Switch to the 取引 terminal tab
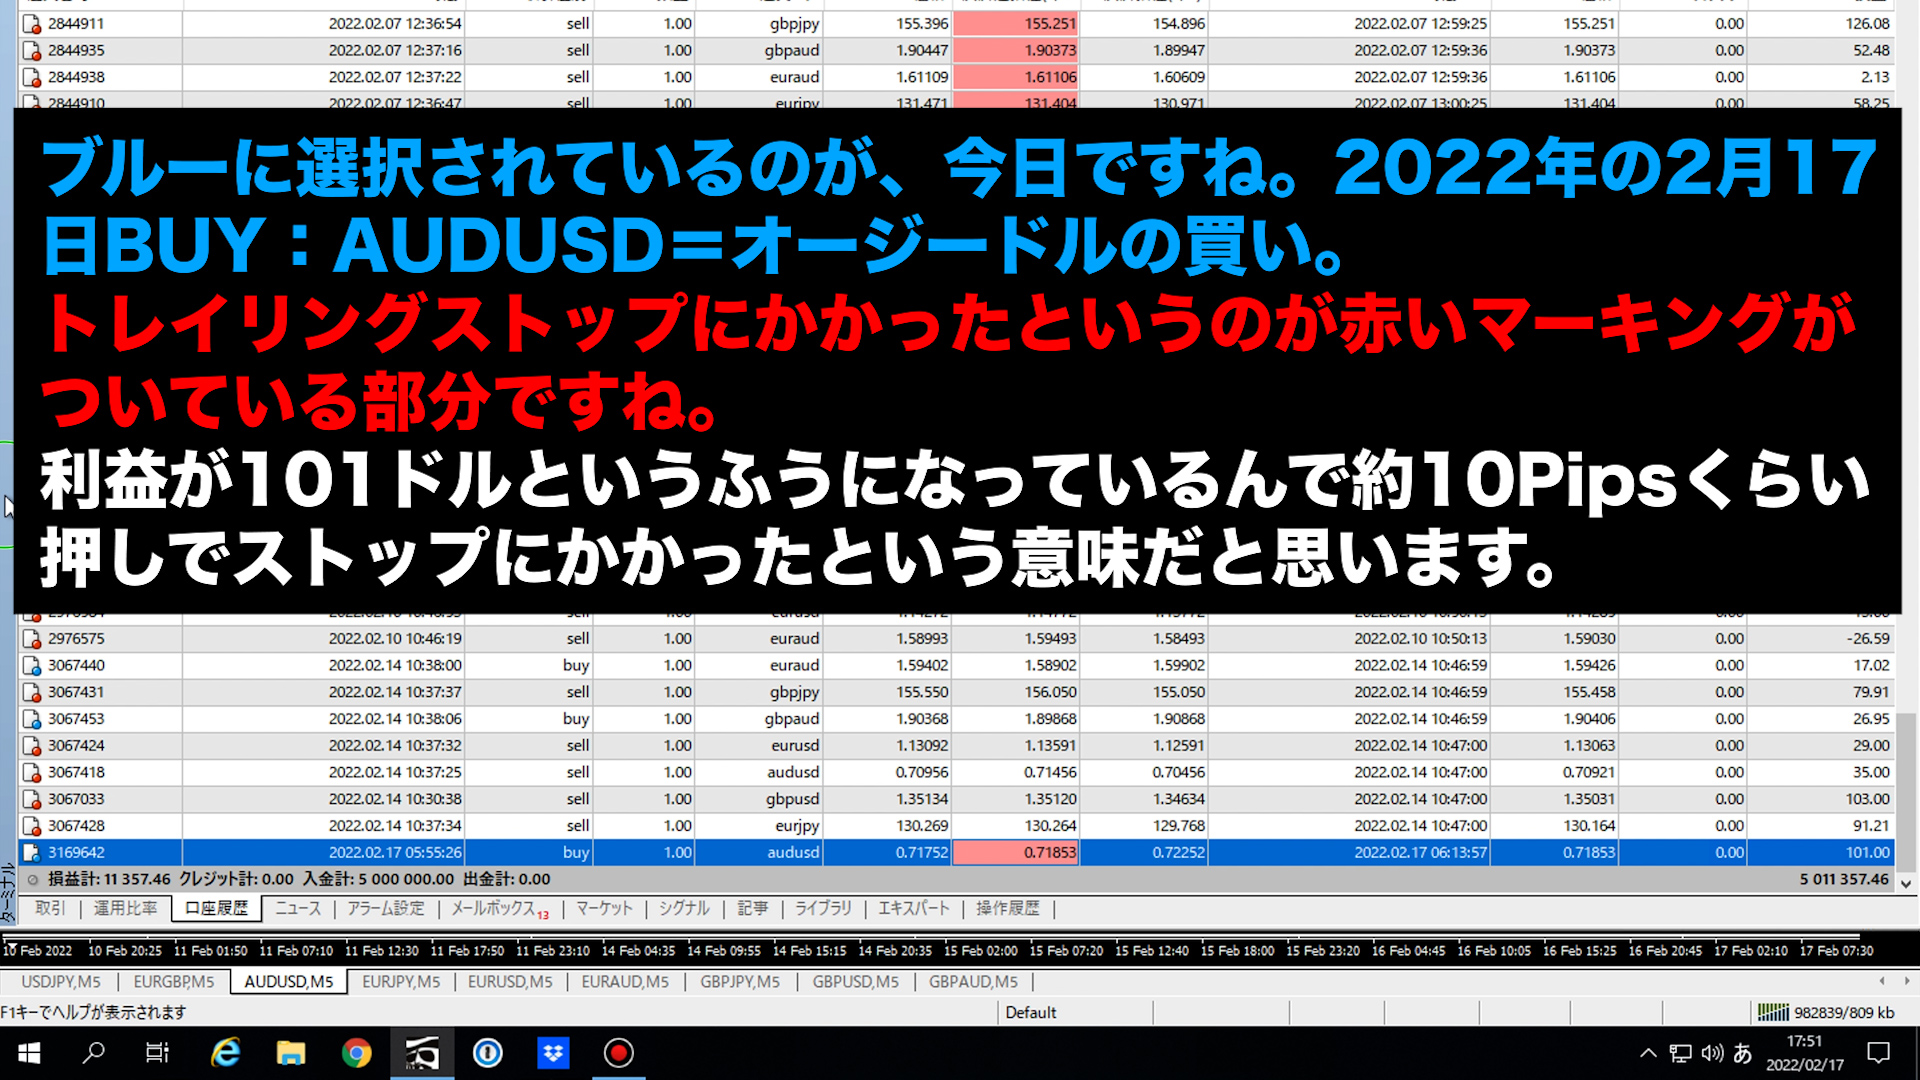 50,908
